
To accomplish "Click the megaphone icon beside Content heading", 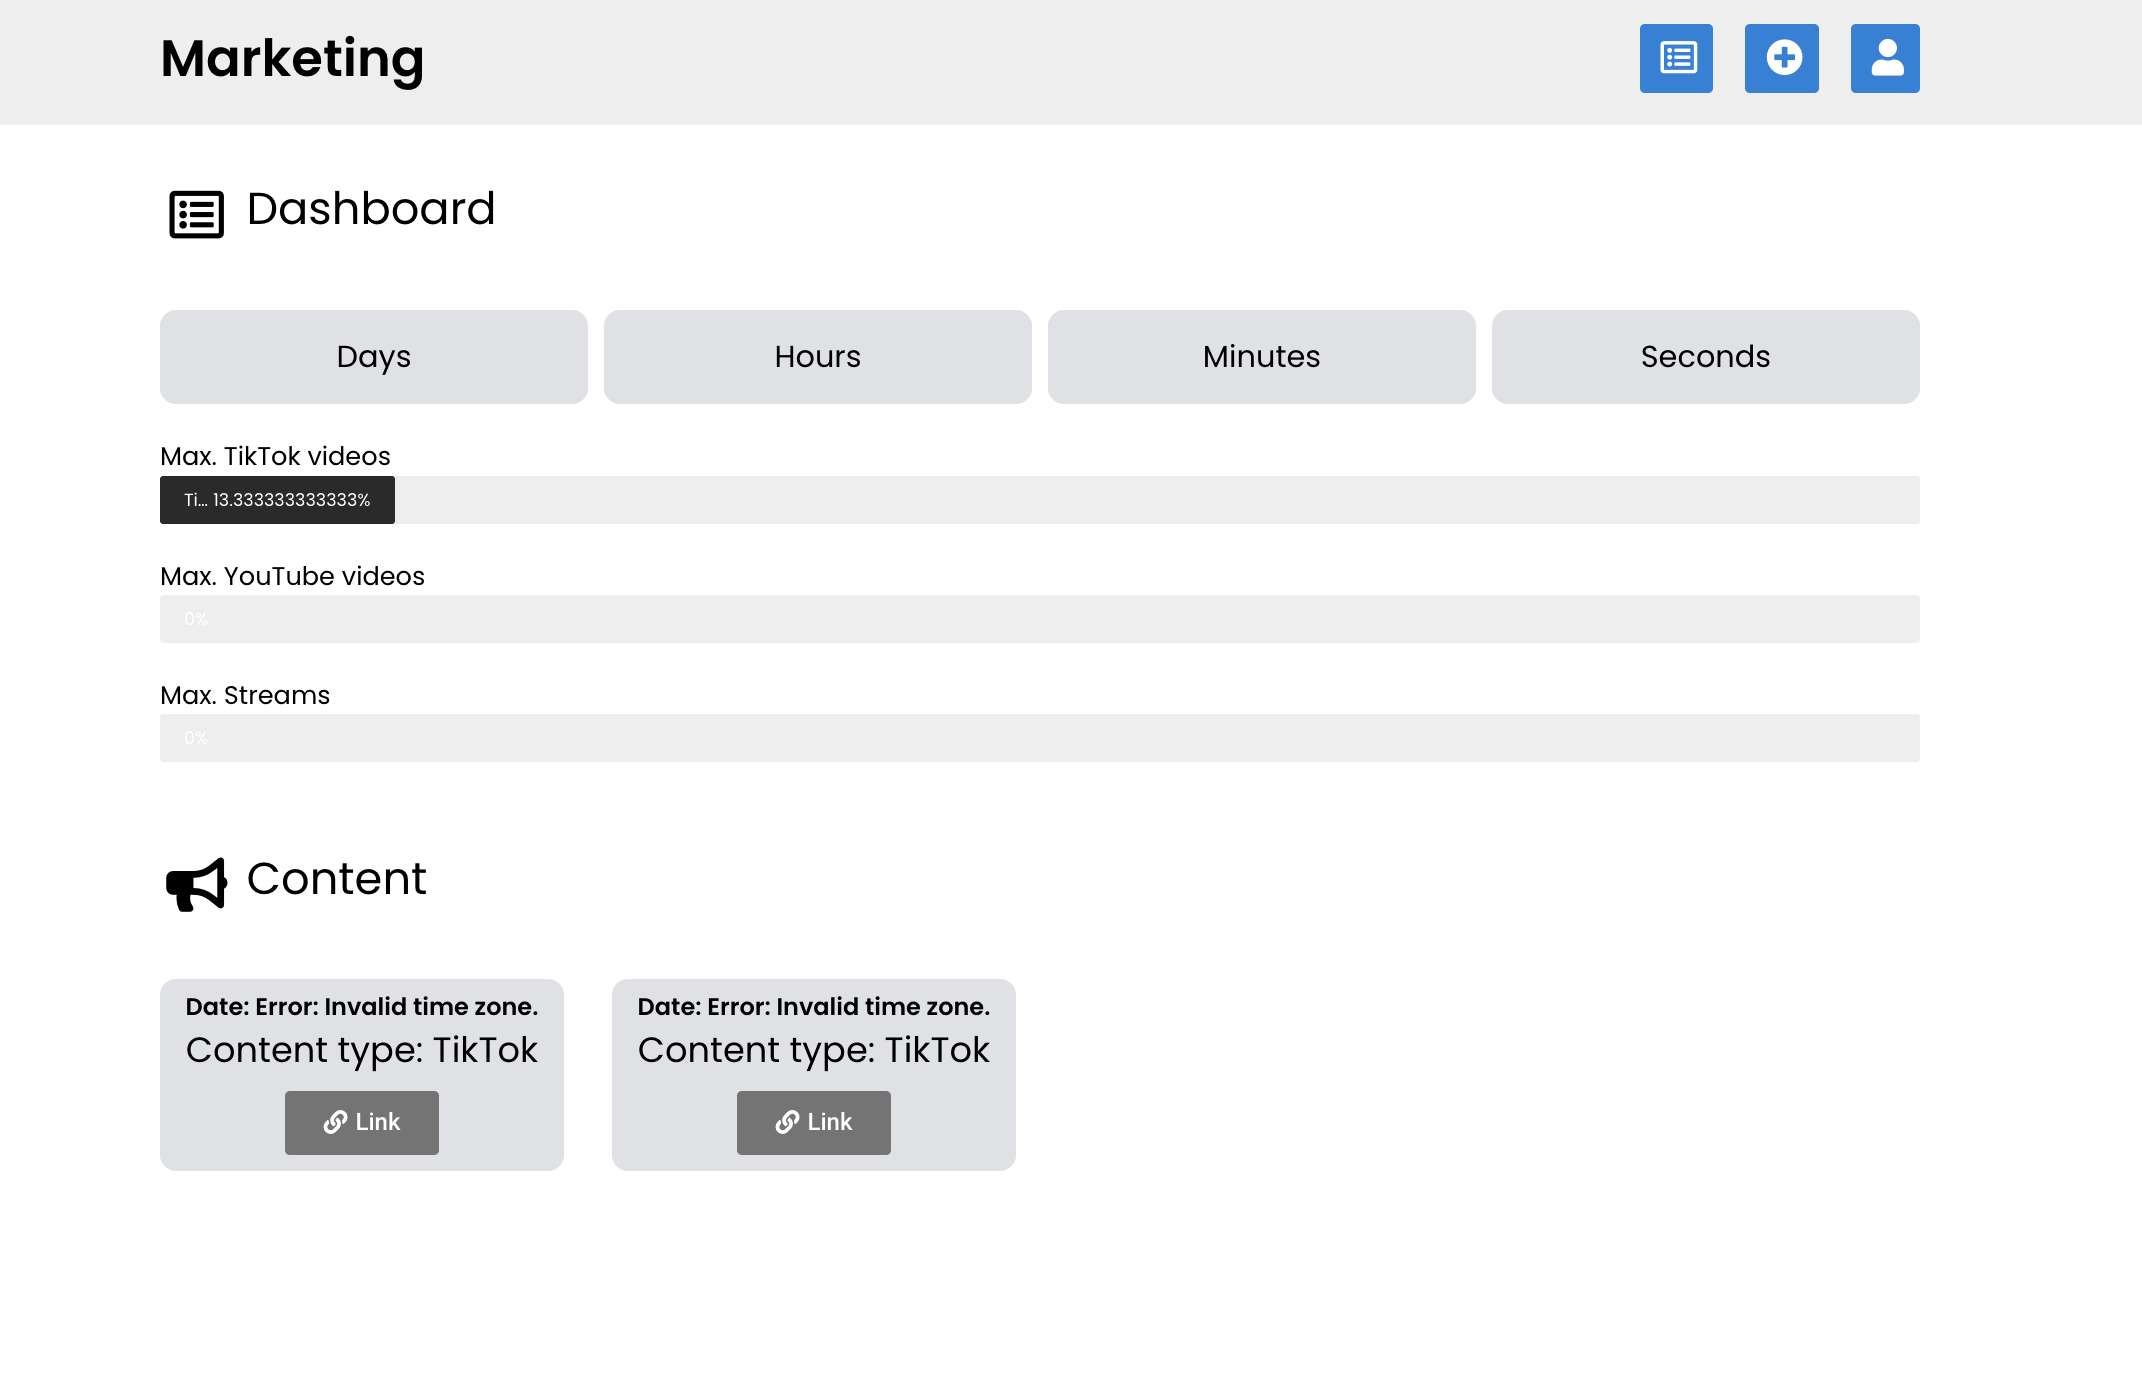I will (x=196, y=884).
